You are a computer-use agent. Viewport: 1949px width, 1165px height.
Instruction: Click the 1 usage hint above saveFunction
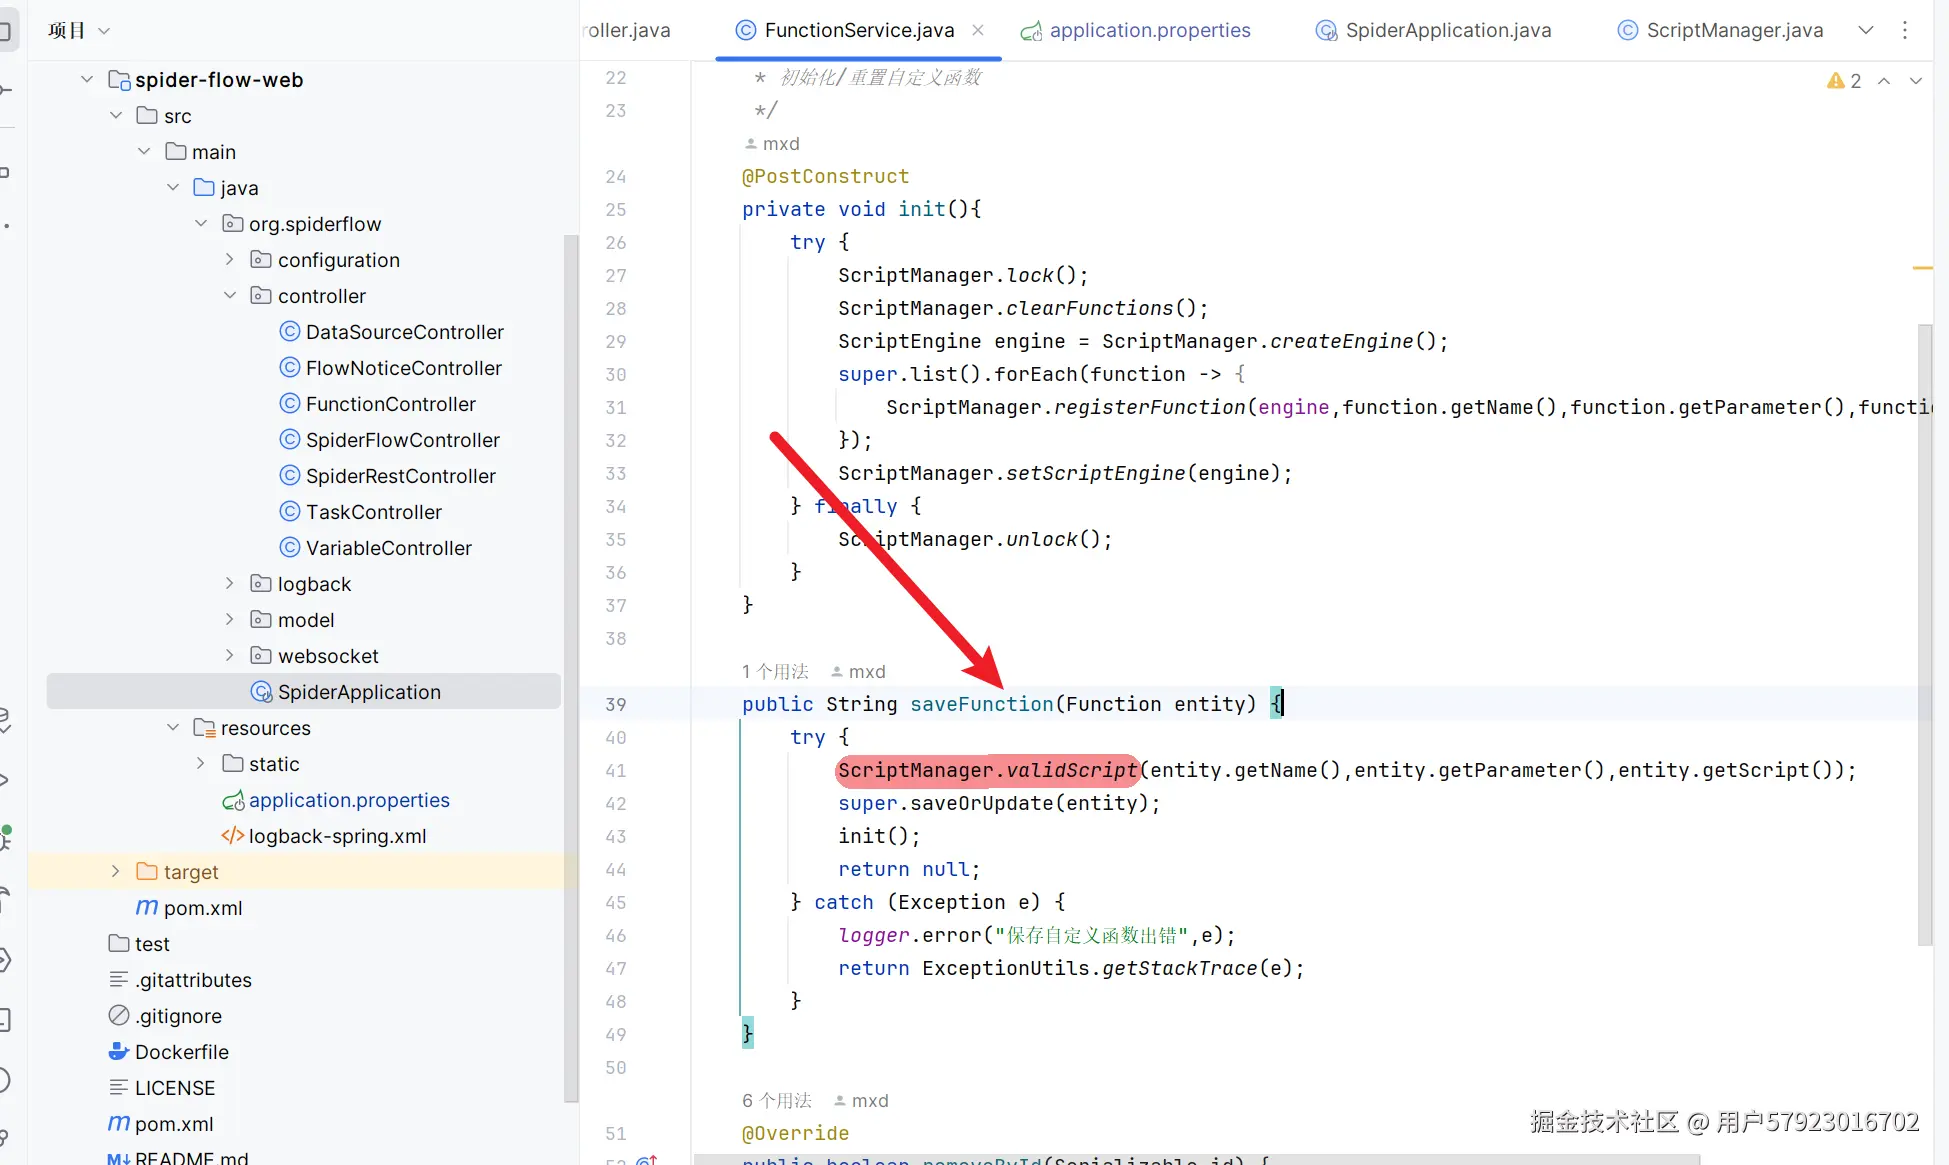(x=775, y=672)
